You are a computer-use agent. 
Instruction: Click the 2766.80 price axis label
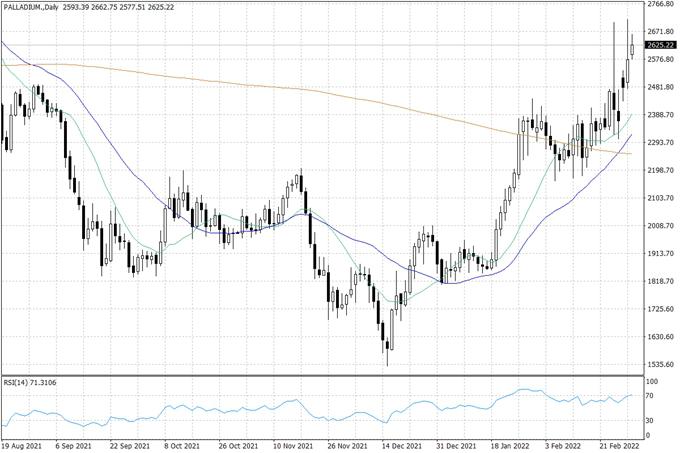pyautogui.click(x=659, y=5)
